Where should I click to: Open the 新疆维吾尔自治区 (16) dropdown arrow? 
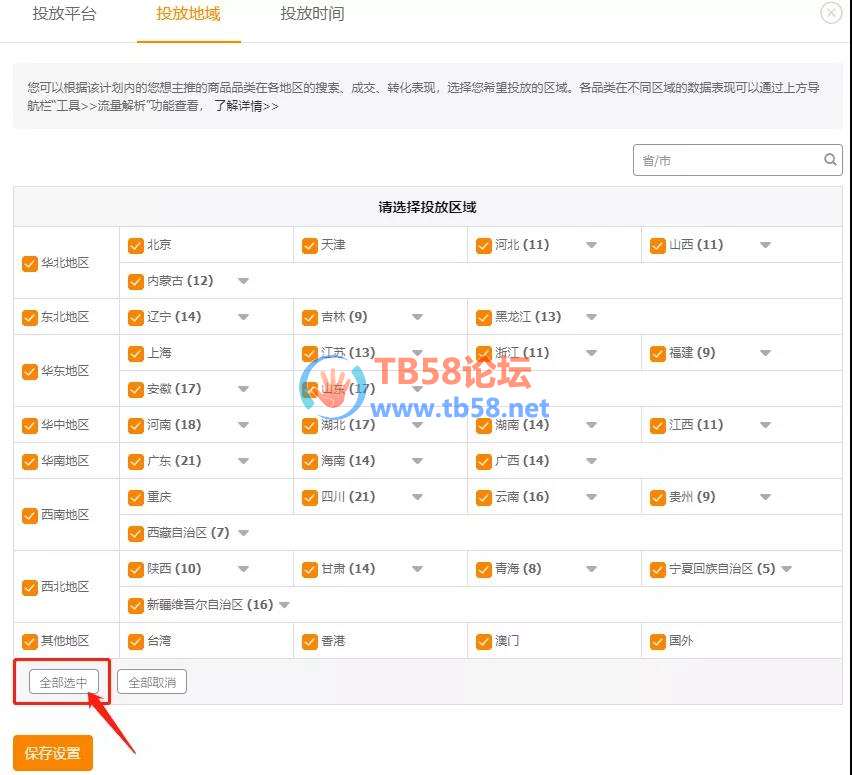284,605
